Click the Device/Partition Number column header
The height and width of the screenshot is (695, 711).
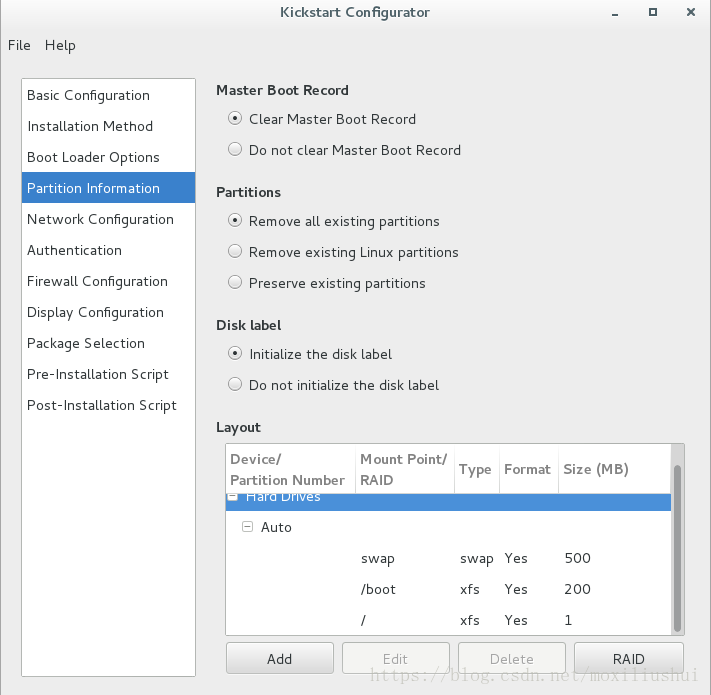[290, 469]
